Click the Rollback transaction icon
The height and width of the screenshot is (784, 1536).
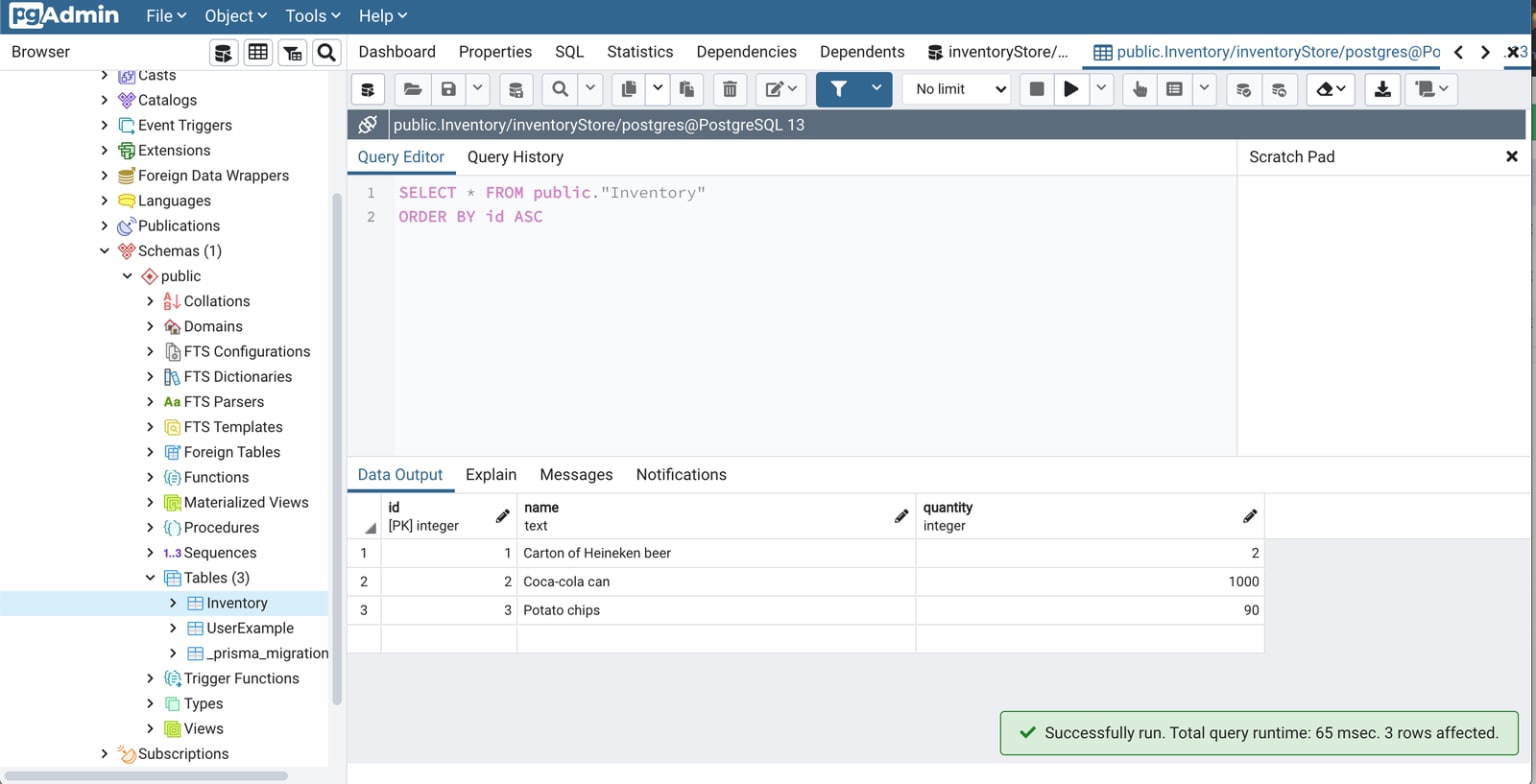tap(1279, 89)
